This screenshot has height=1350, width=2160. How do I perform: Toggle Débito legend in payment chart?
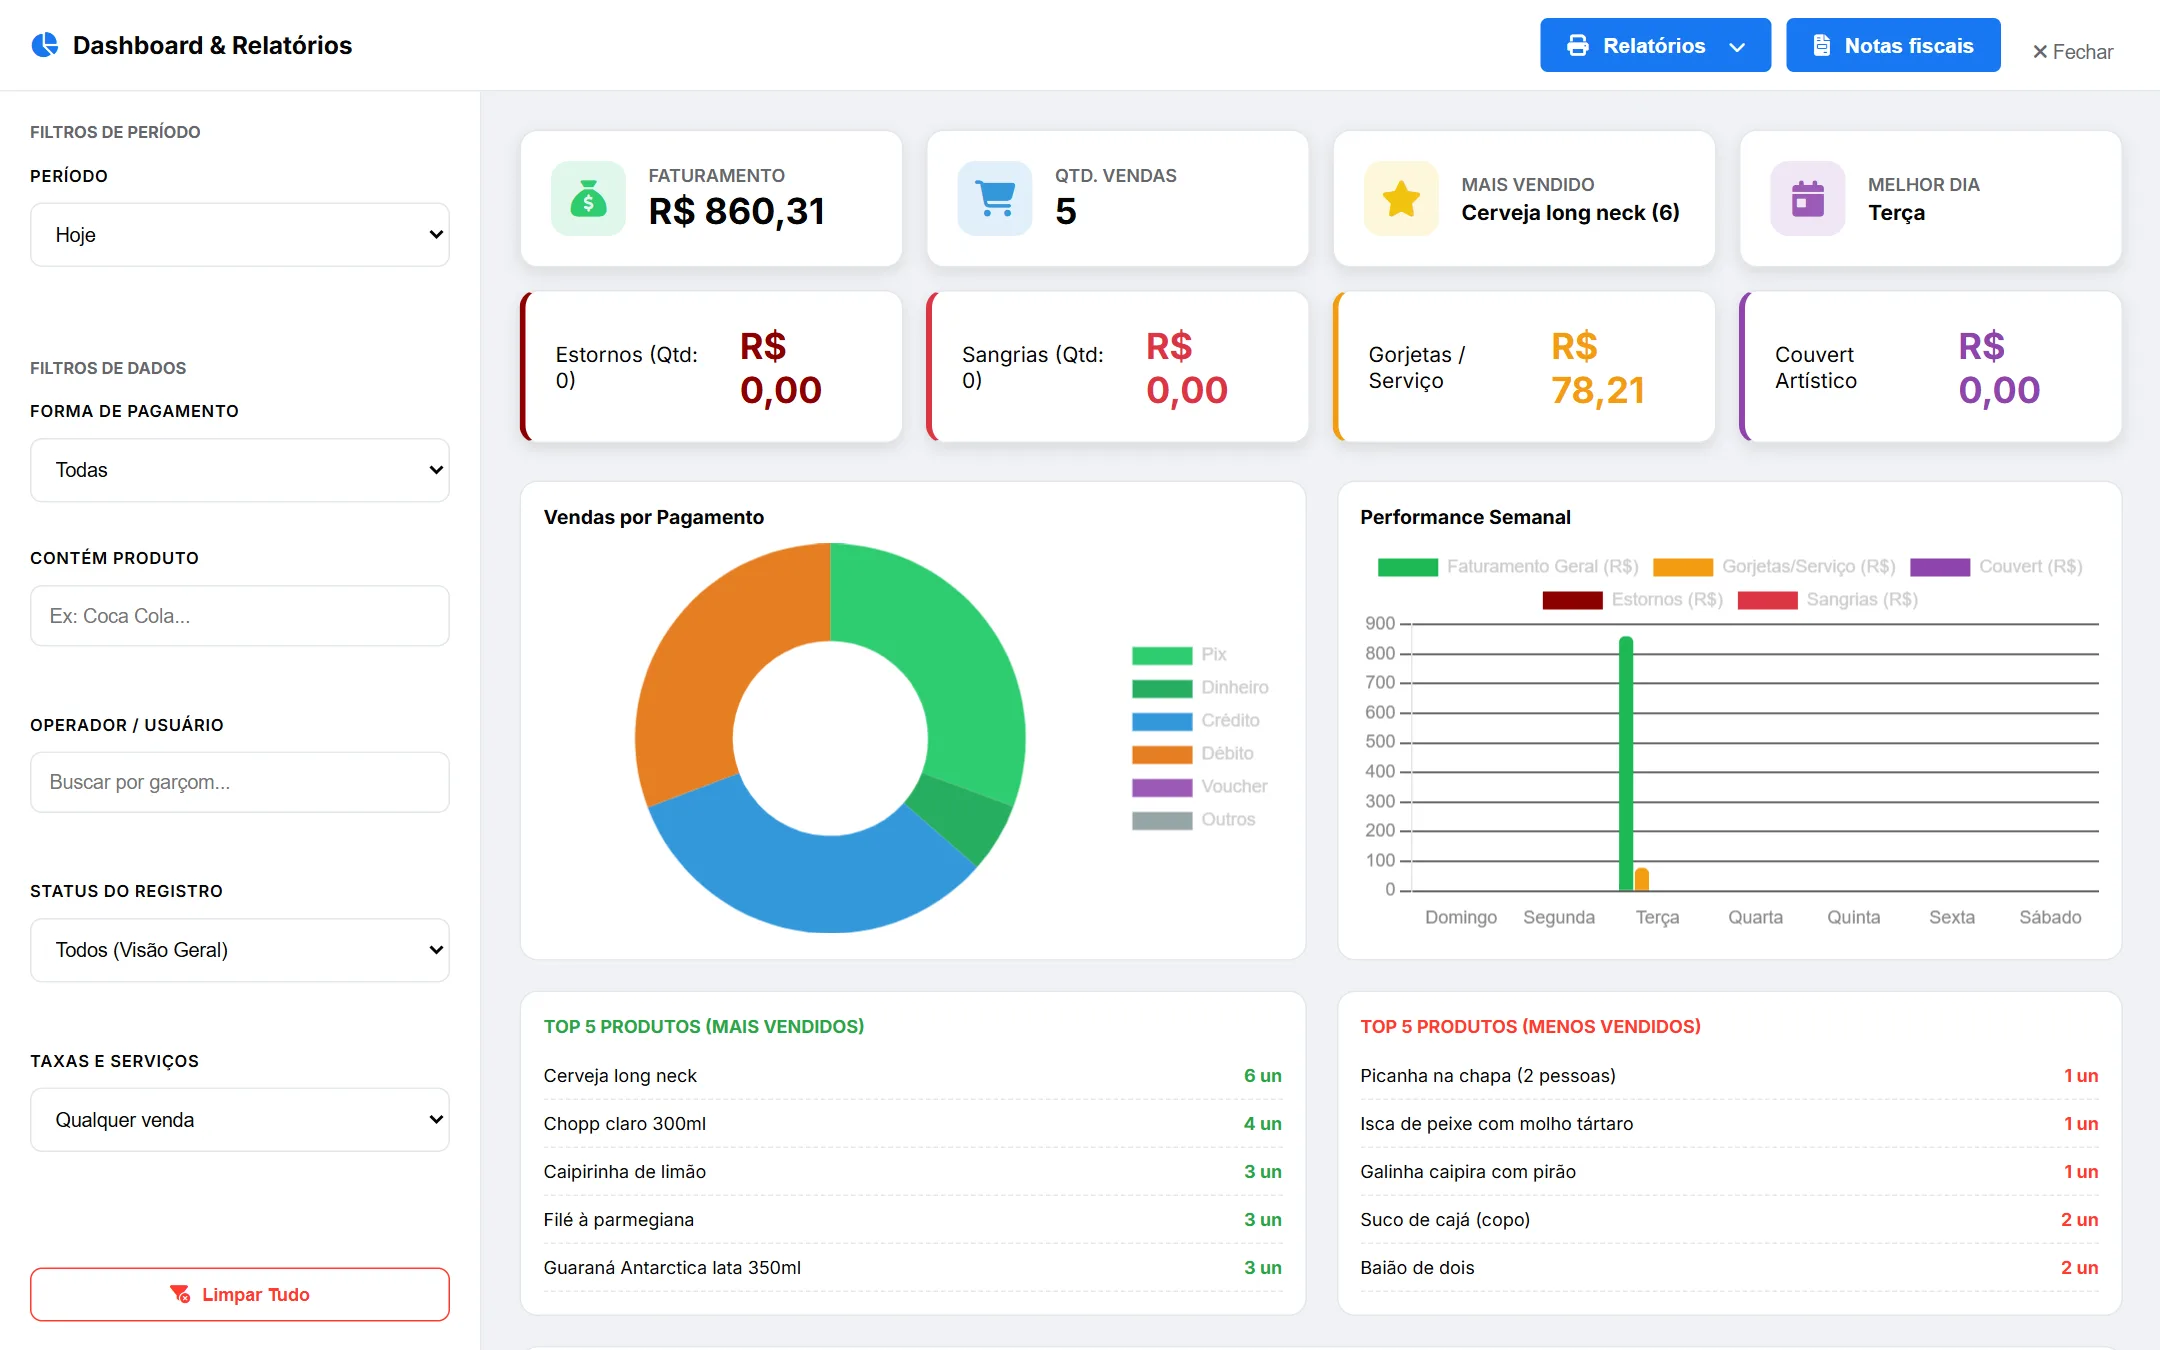1193,754
